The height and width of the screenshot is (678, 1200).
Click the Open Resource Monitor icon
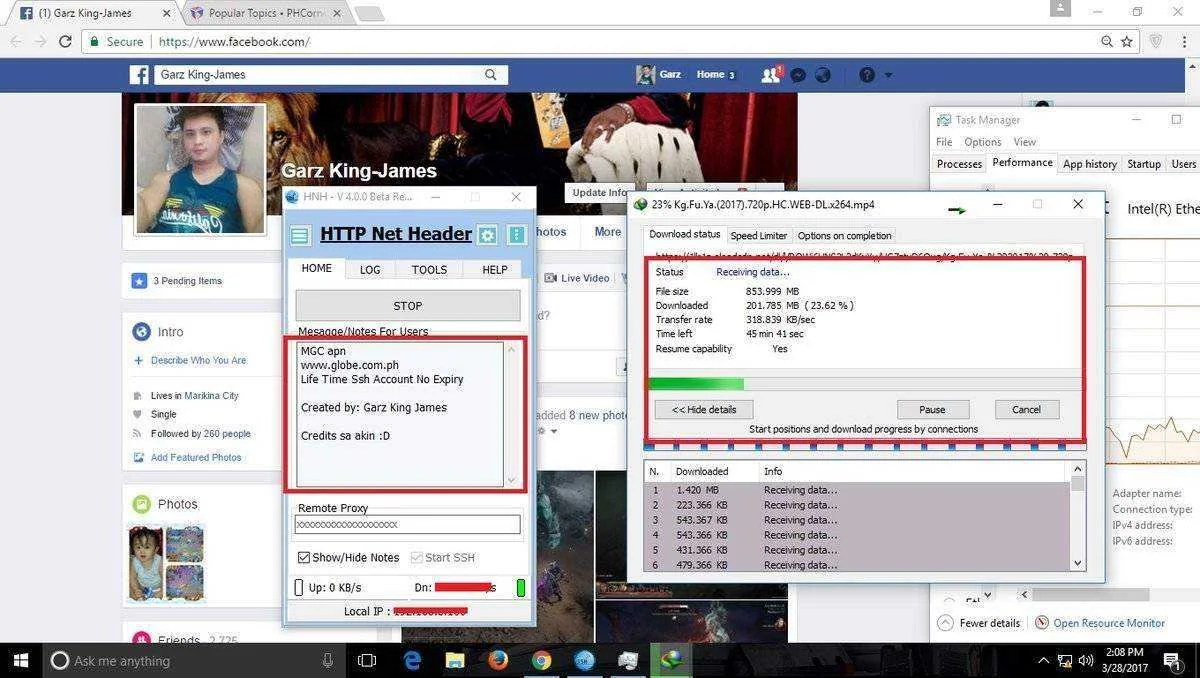[1041, 623]
